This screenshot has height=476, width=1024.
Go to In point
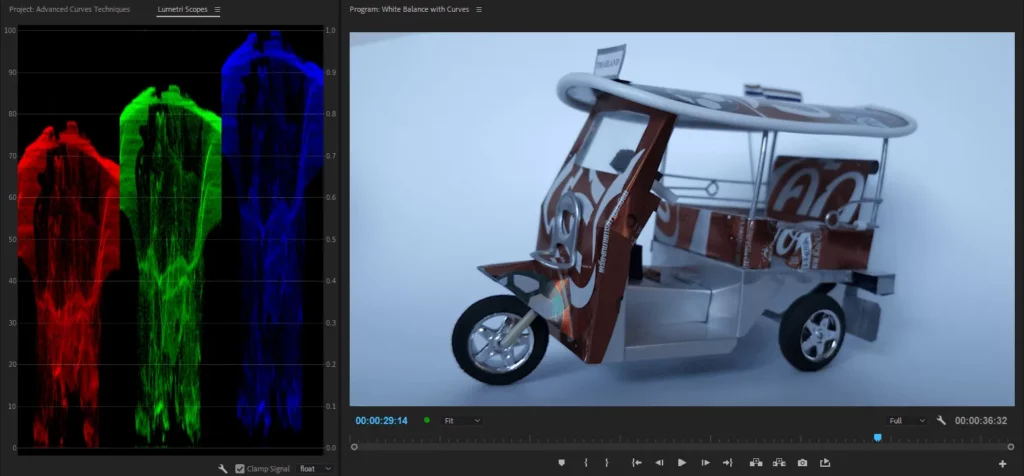click(x=637, y=462)
